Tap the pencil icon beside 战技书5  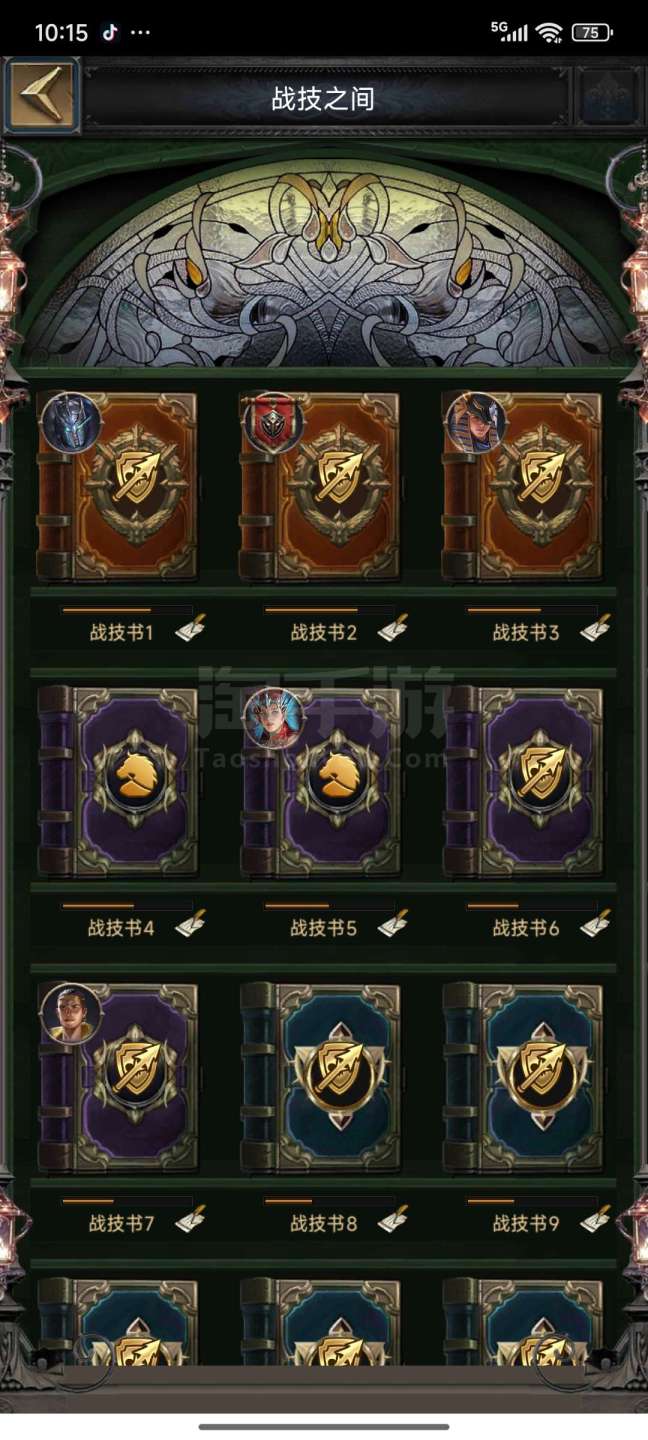click(x=393, y=924)
